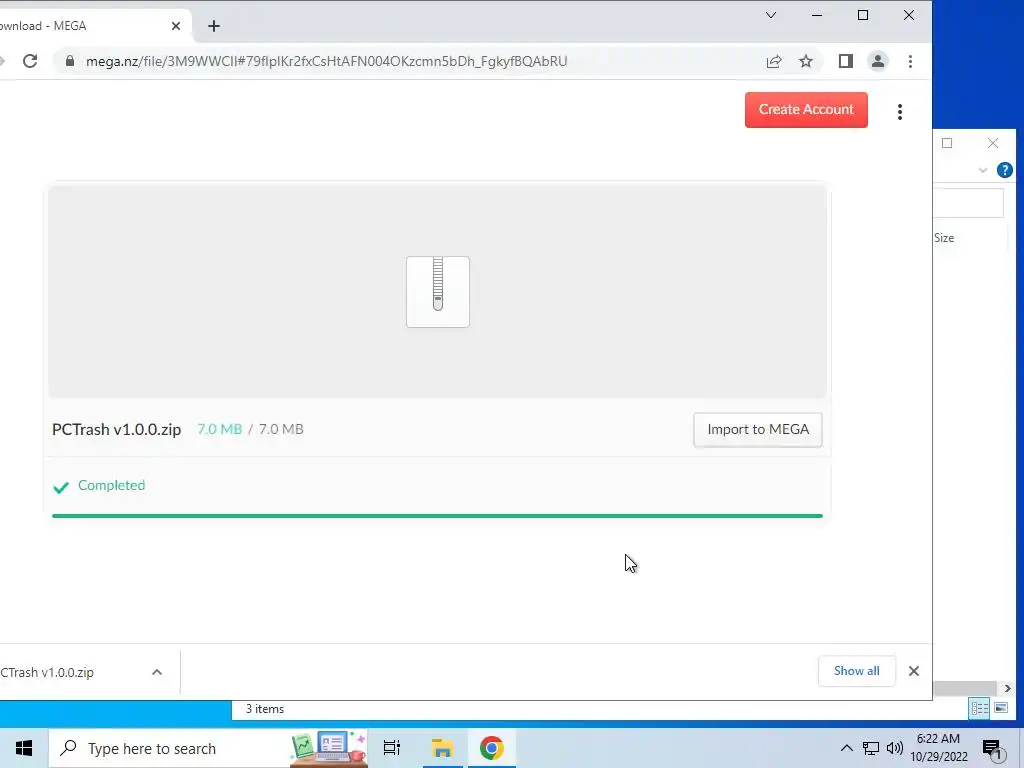
Task: Click the 7.0 MB downloaded size text
Action: (219, 429)
